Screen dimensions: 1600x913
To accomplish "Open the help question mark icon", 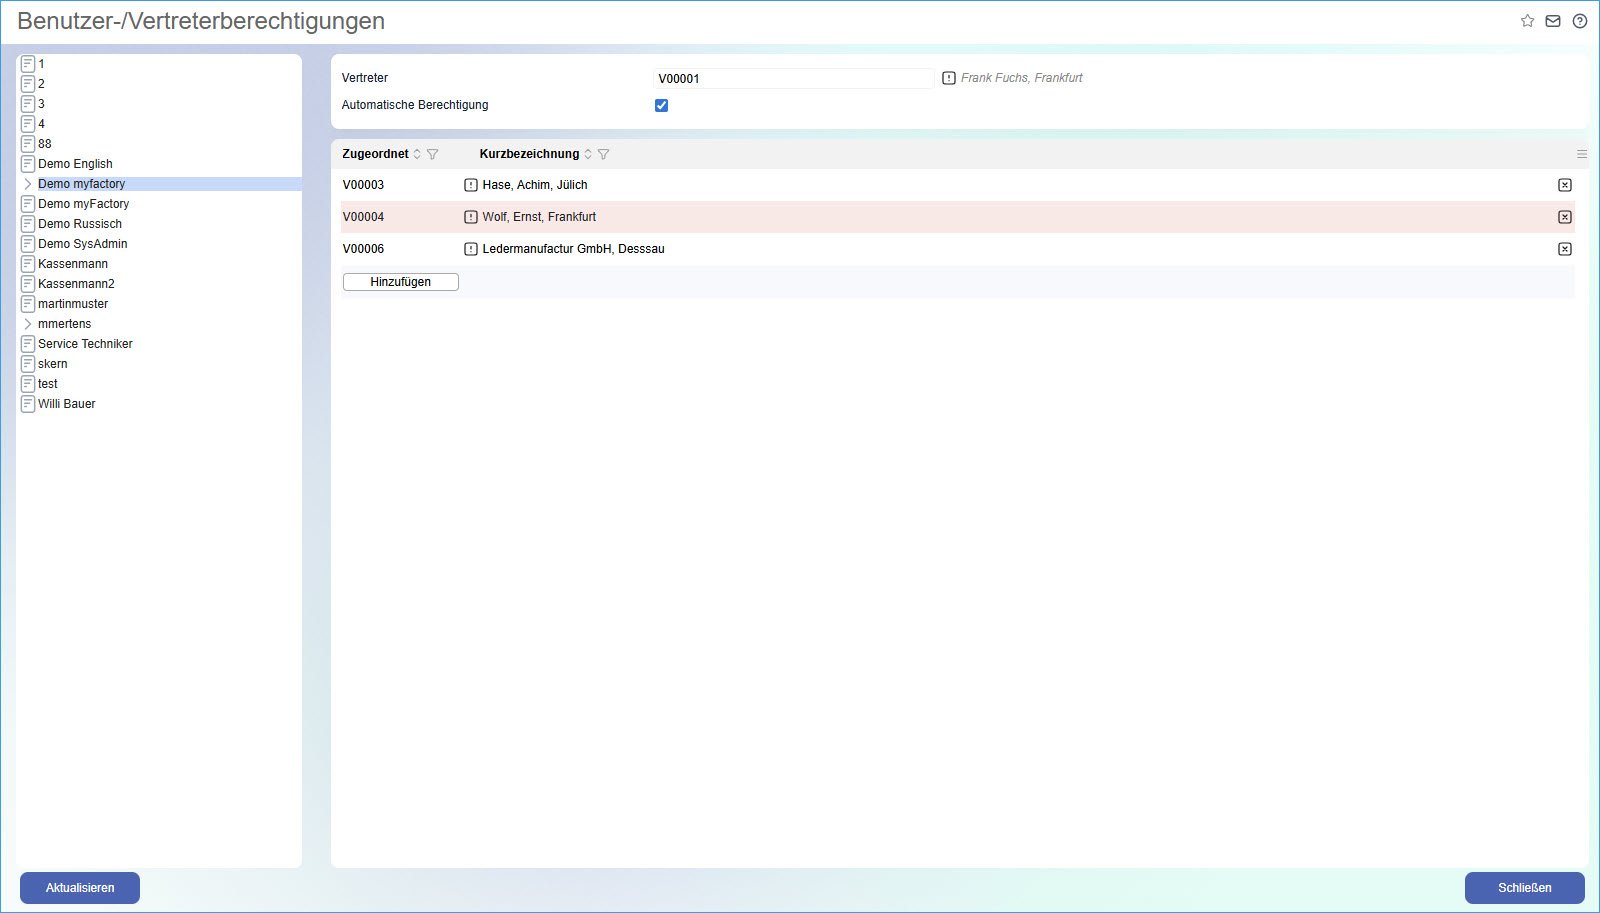I will coord(1580,21).
